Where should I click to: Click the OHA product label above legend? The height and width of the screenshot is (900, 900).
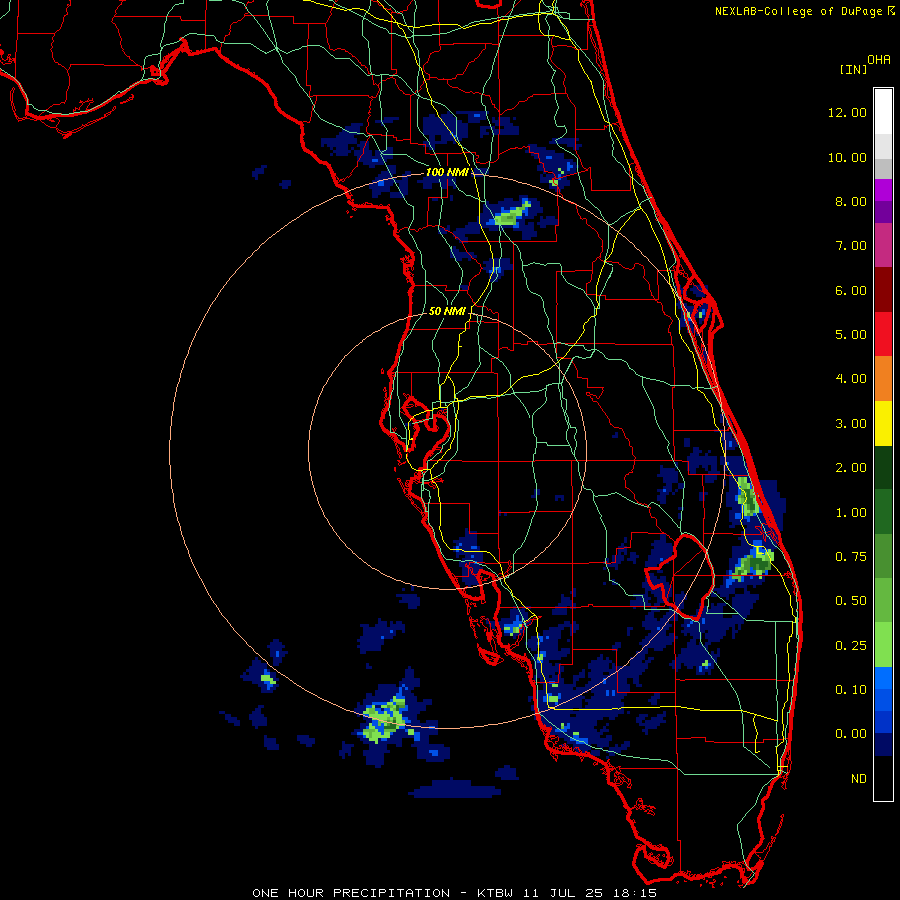[879, 59]
